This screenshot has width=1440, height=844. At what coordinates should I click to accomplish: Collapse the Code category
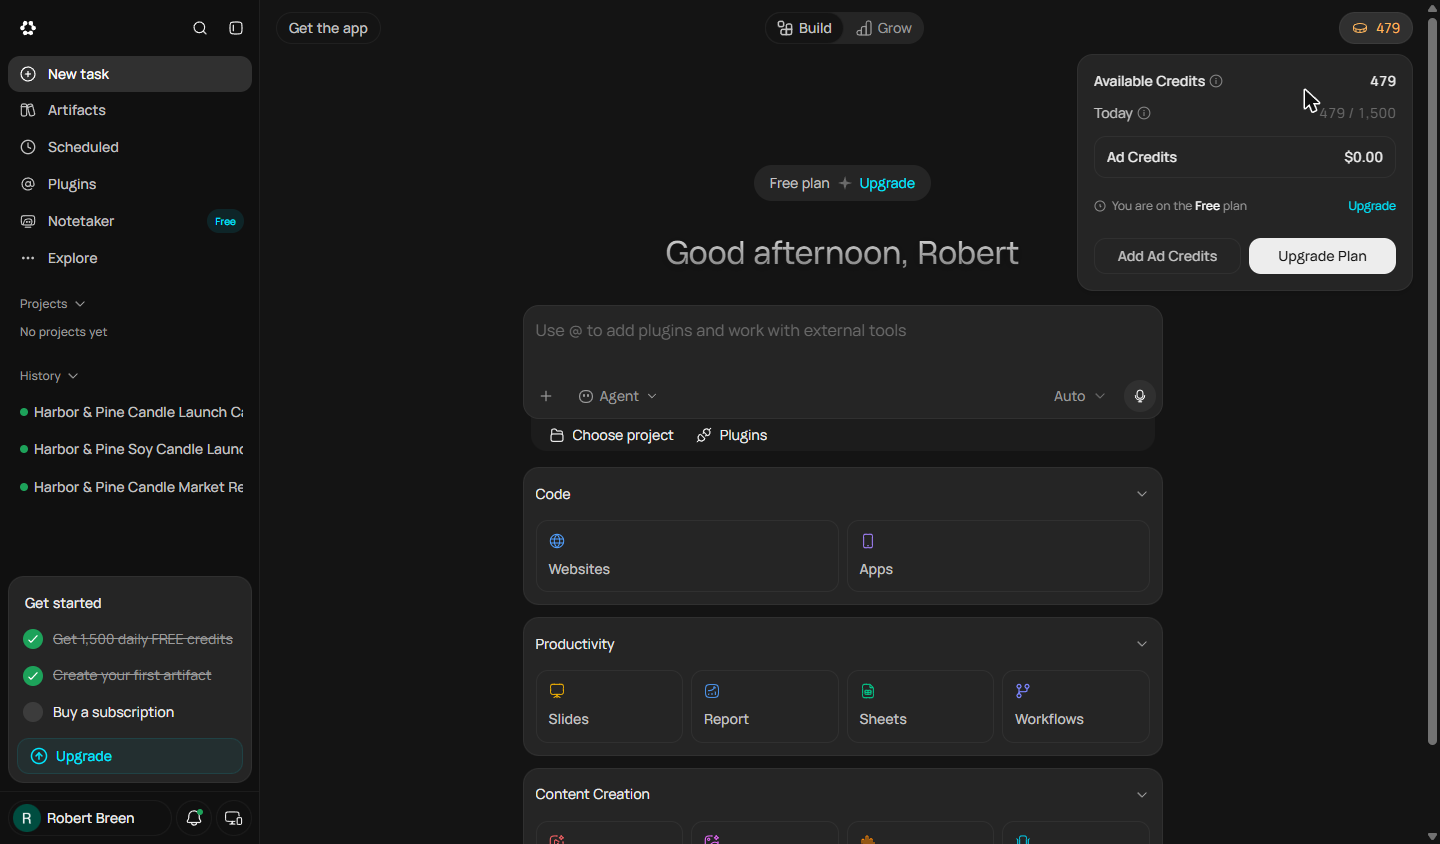pos(1142,494)
